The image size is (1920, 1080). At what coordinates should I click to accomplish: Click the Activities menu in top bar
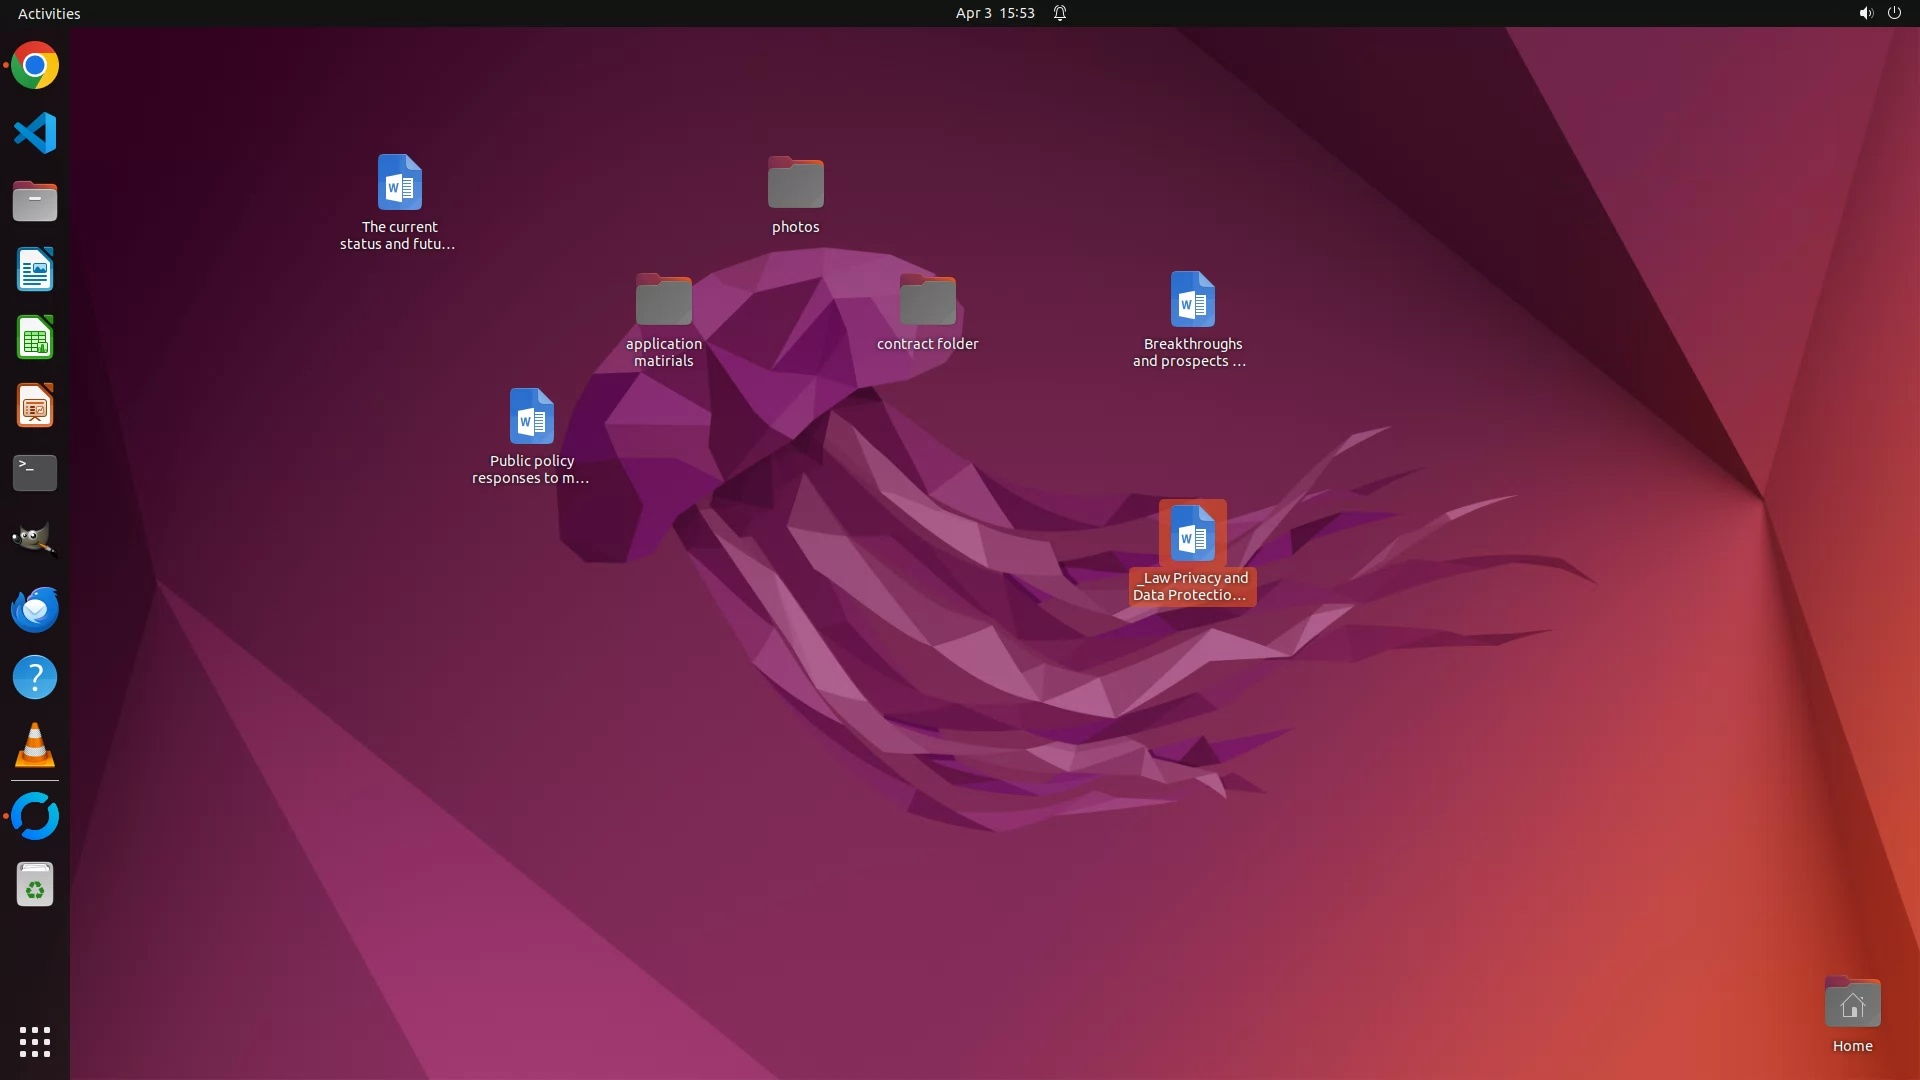49,13
